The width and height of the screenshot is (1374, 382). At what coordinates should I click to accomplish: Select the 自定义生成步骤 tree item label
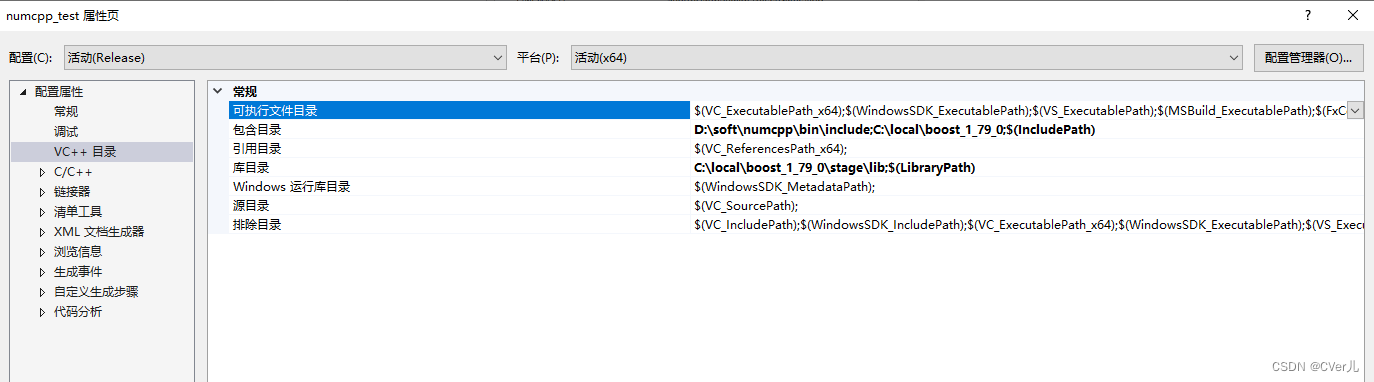click(96, 292)
